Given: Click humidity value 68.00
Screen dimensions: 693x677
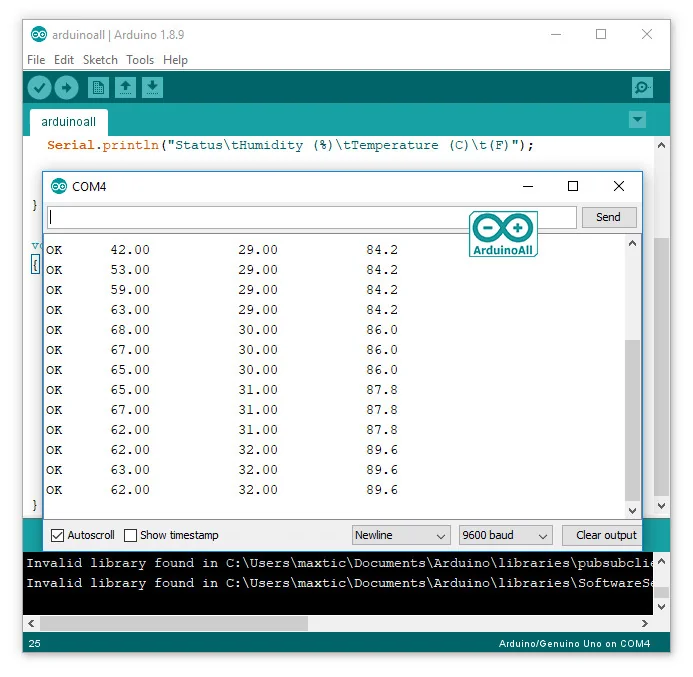Looking at the screenshot, I should click(x=130, y=330).
